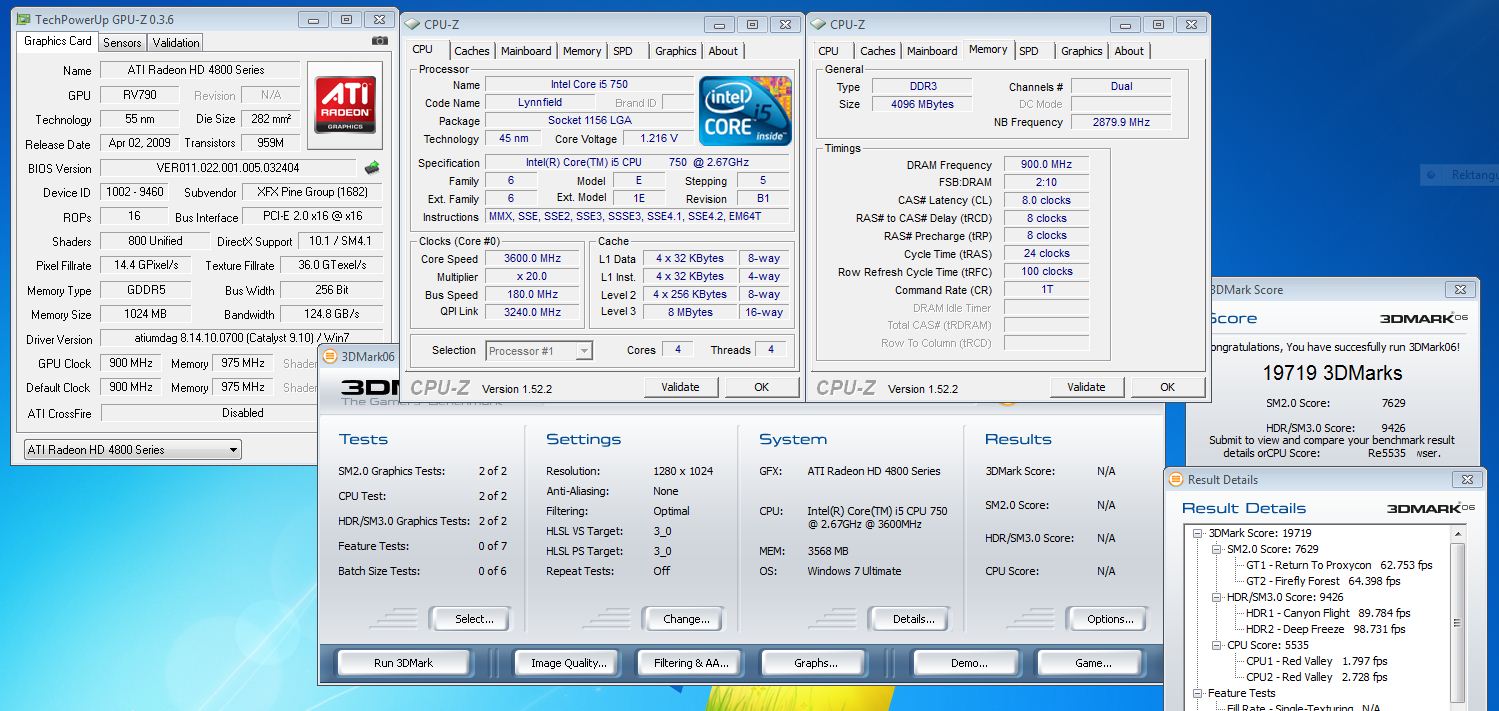Click the ATI CrossFire Disabled field
The height and width of the screenshot is (711, 1499).
(x=242, y=412)
